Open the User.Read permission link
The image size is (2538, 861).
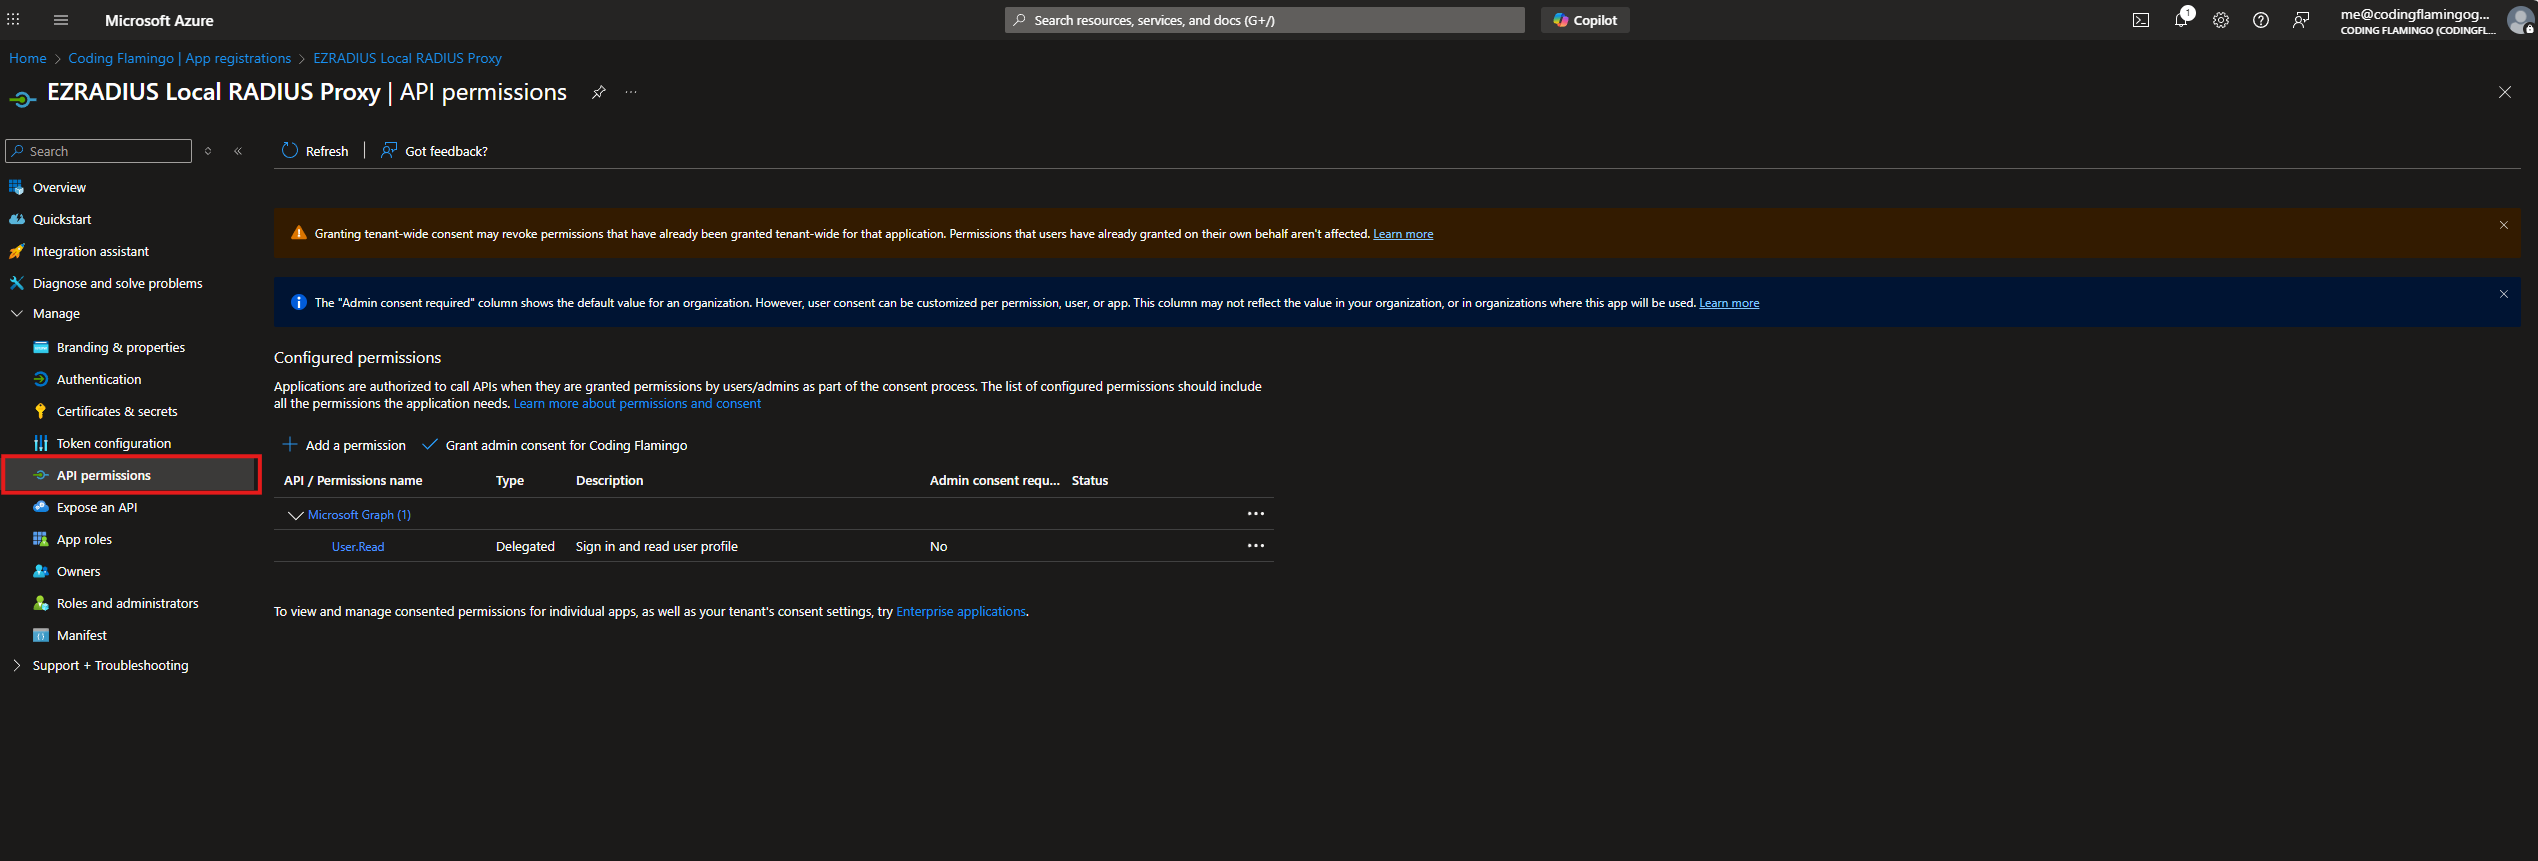(358, 547)
